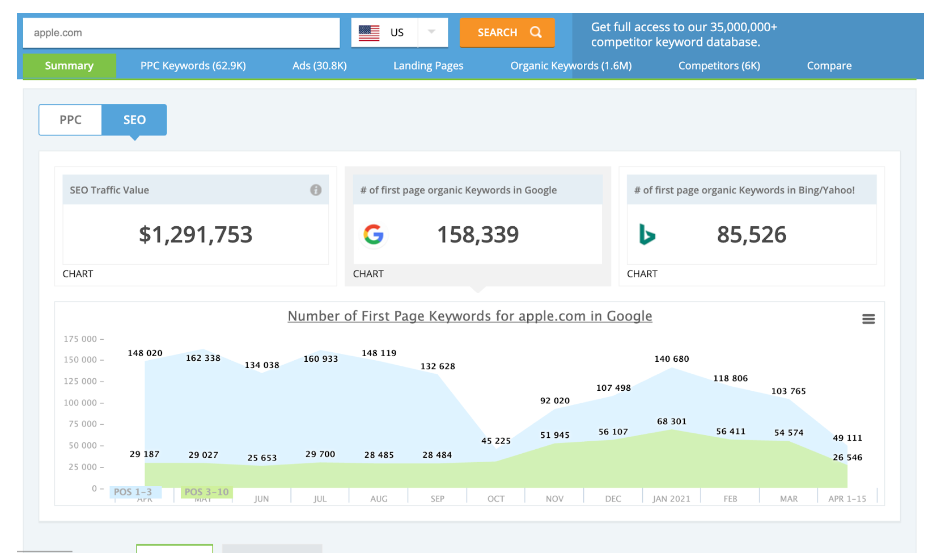
Task: Switch to PPC Keywords (62.9K) tab
Action: point(193,66)
